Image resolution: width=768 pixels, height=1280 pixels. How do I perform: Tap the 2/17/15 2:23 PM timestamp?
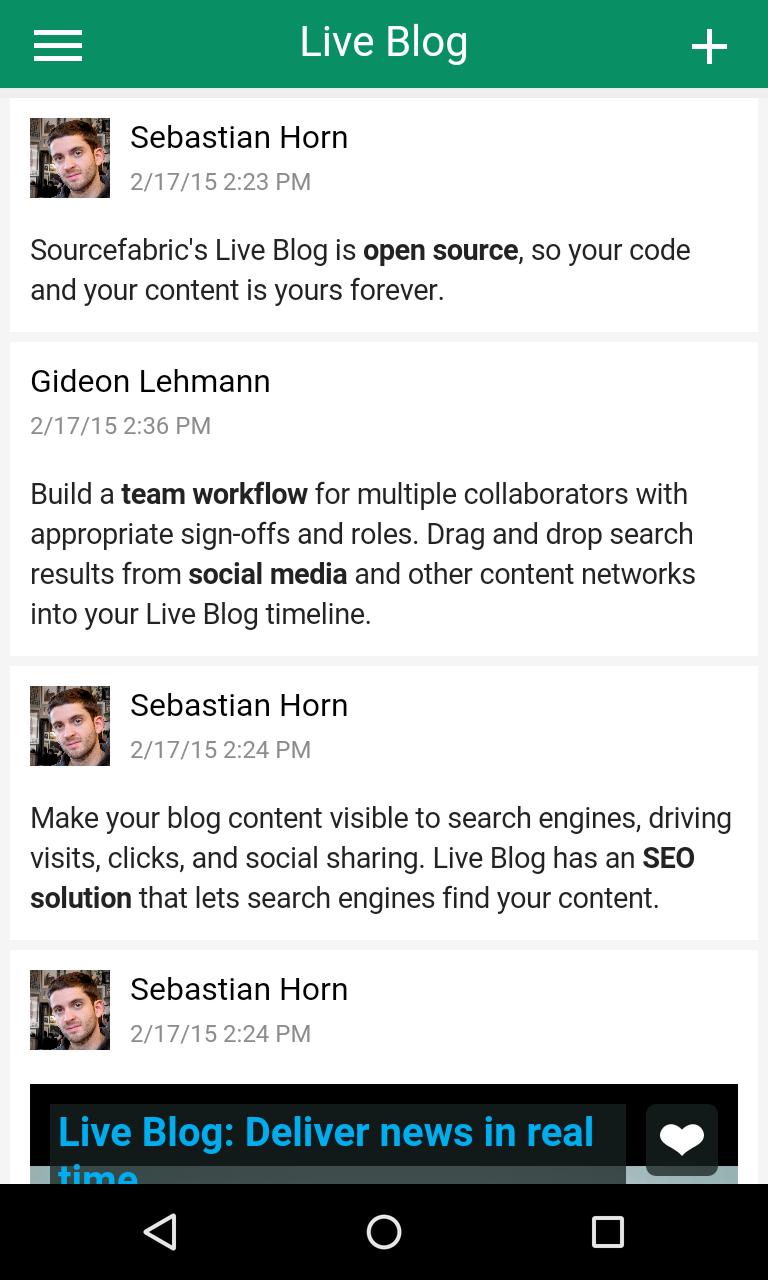pos(220,182)
